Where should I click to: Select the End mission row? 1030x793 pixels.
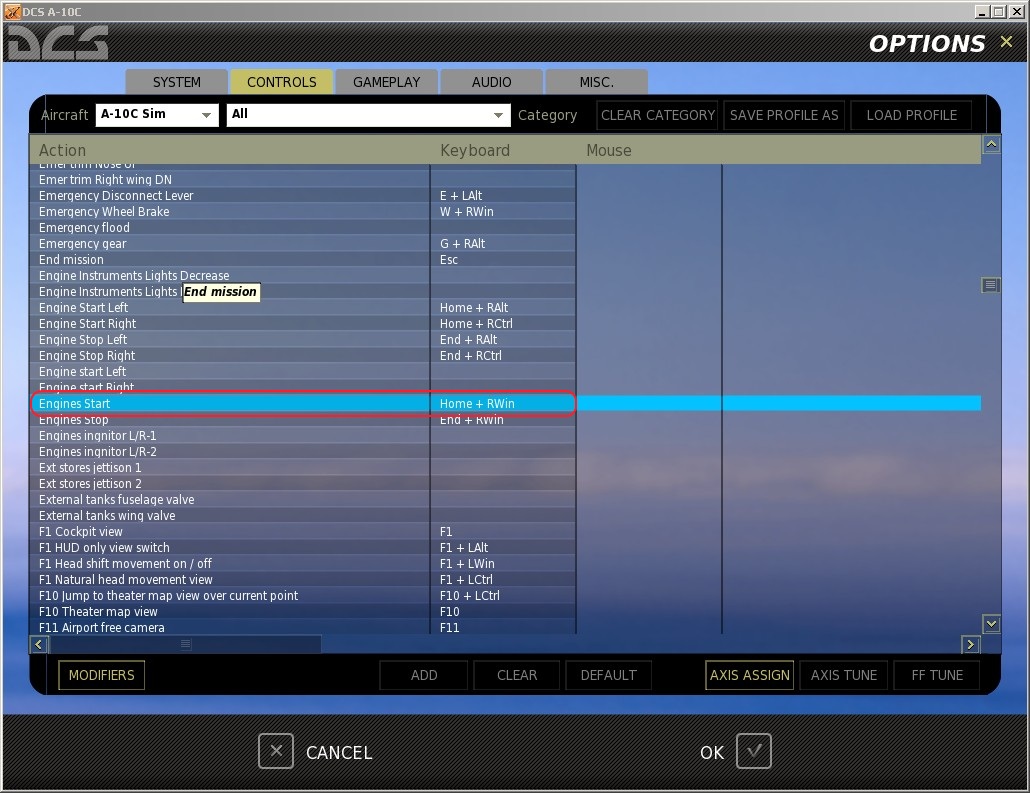[303, 260]
